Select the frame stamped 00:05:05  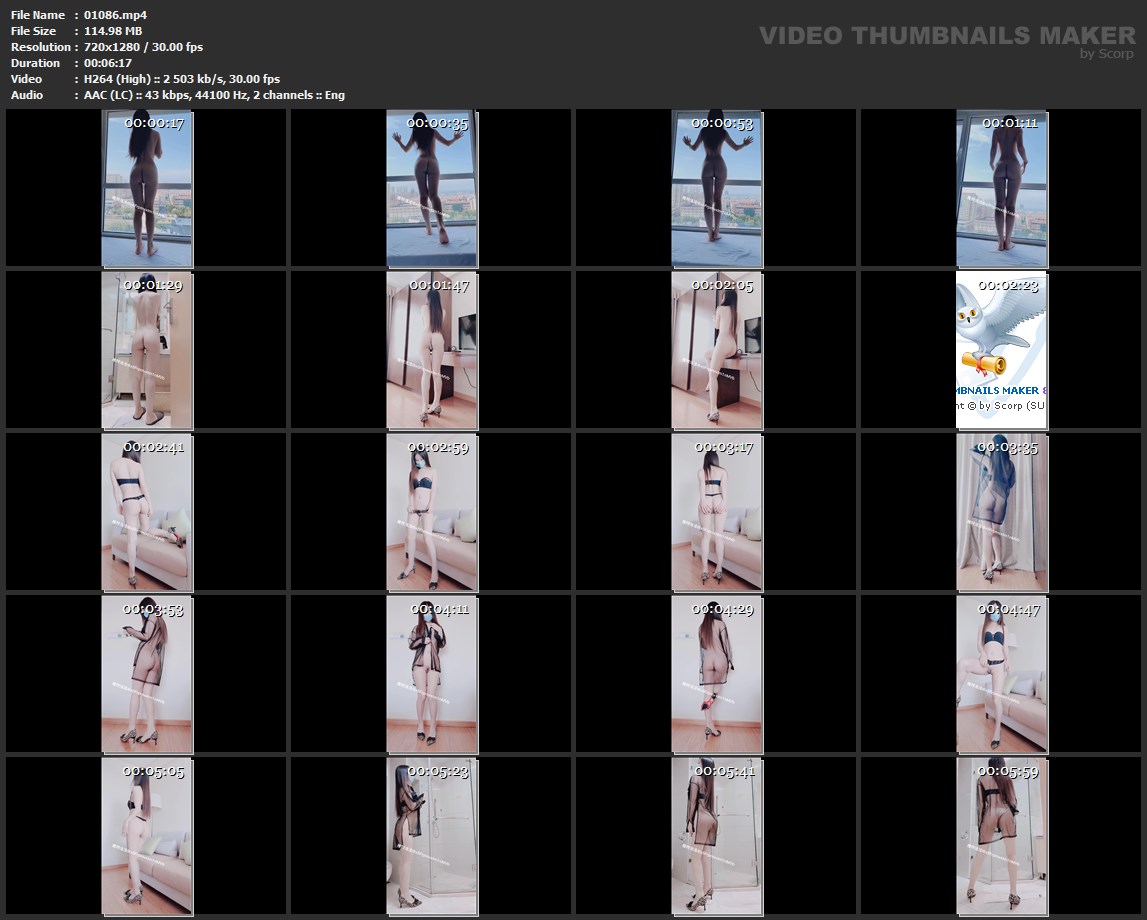pyautogui.click(x=147, y=836)
